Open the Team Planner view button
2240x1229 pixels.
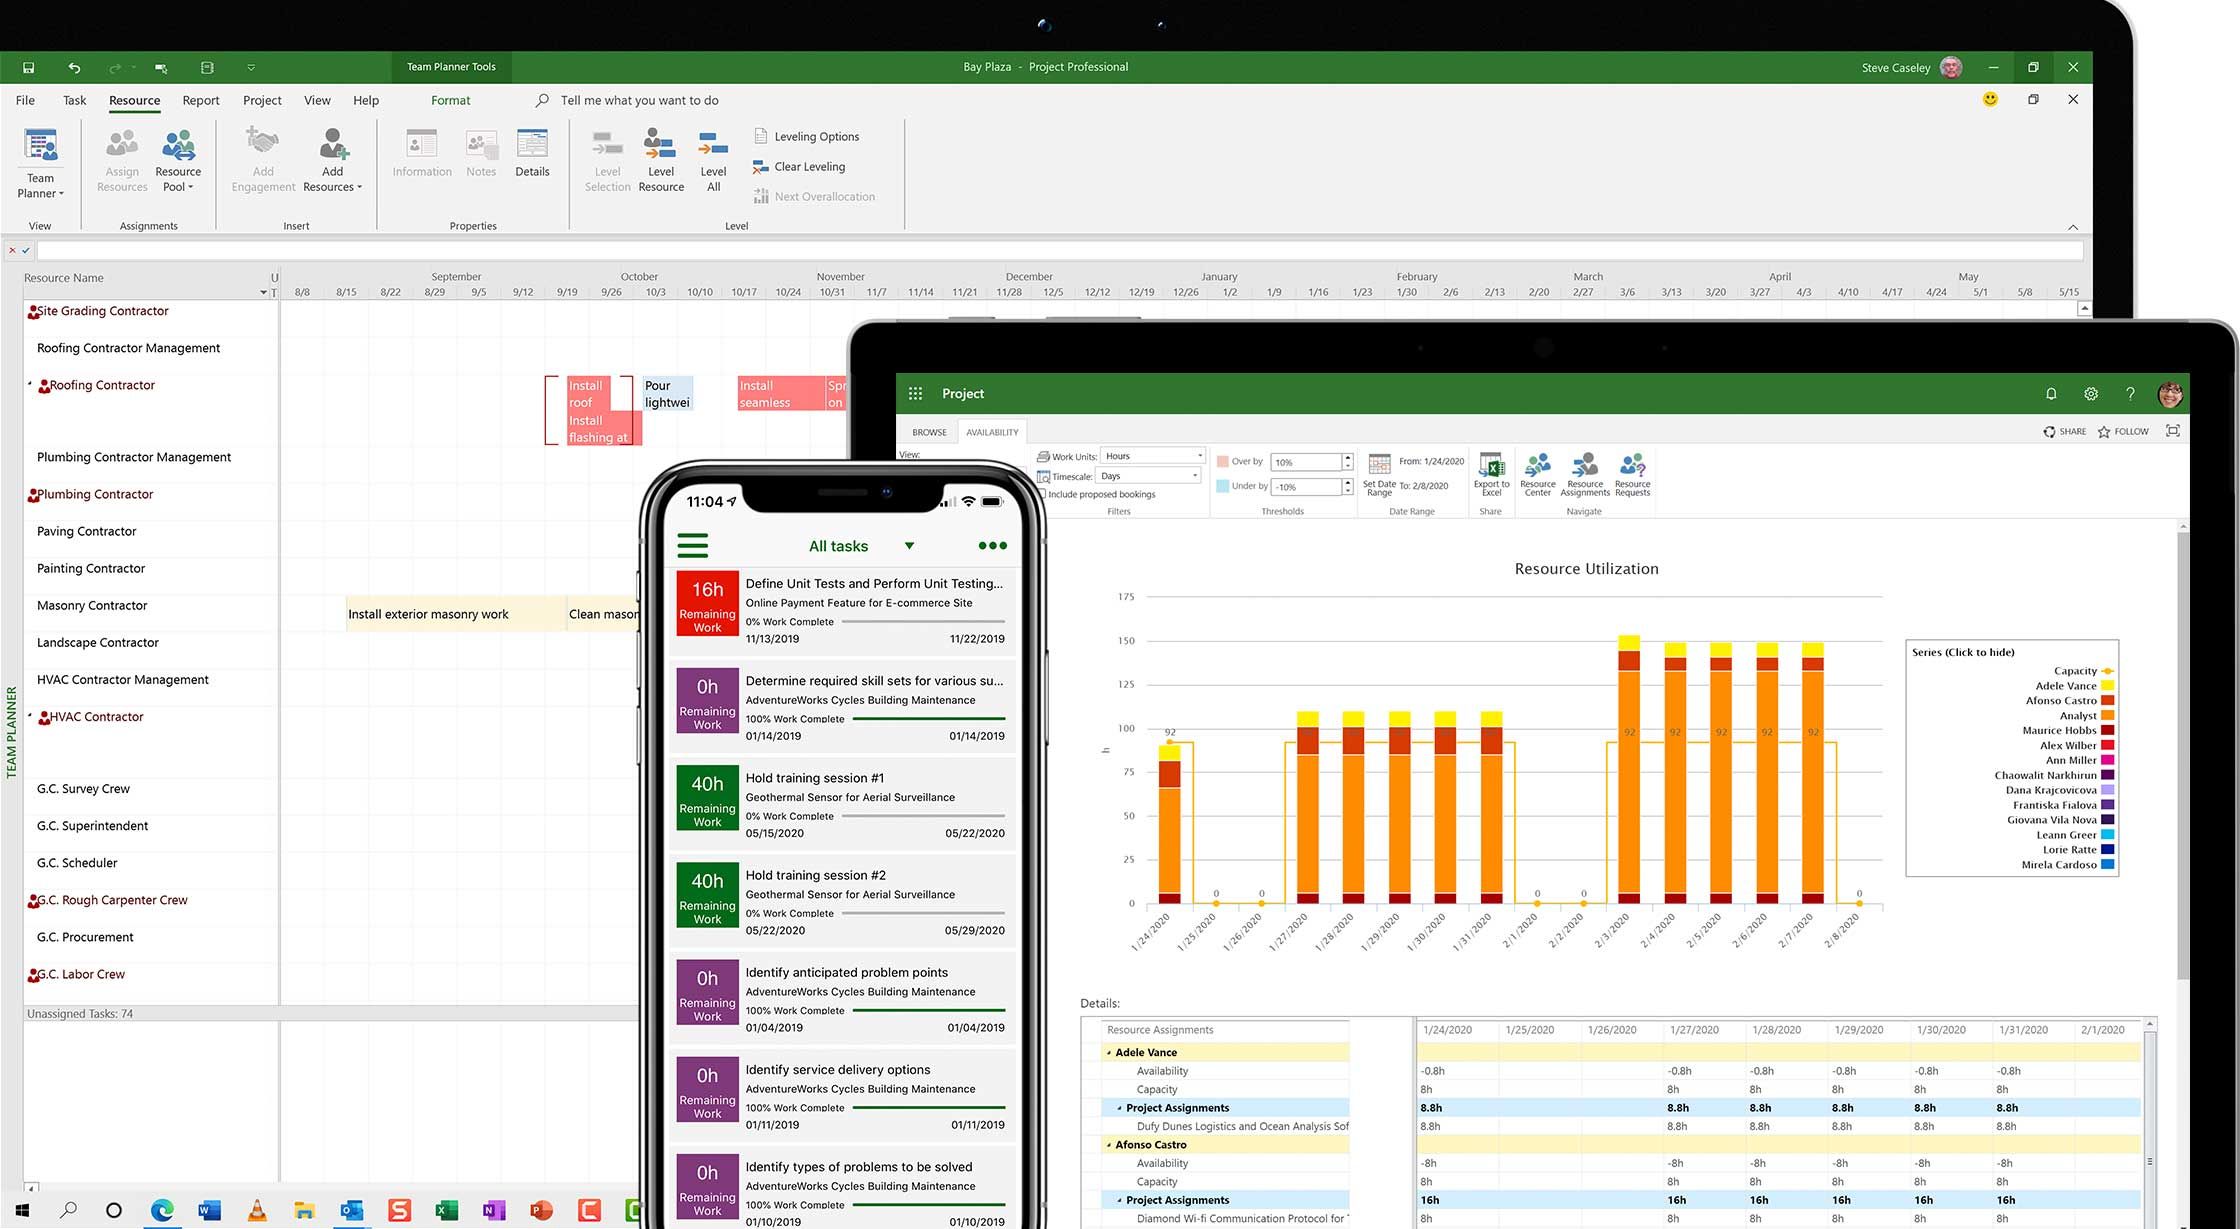[40, 164]
